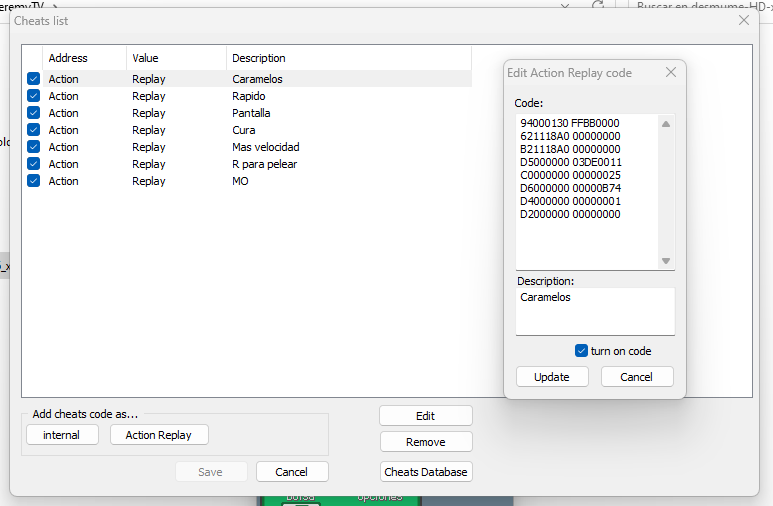Cancel the Action Replay code edit
This screenshot has height=506, width=773.
coord(637,377)
